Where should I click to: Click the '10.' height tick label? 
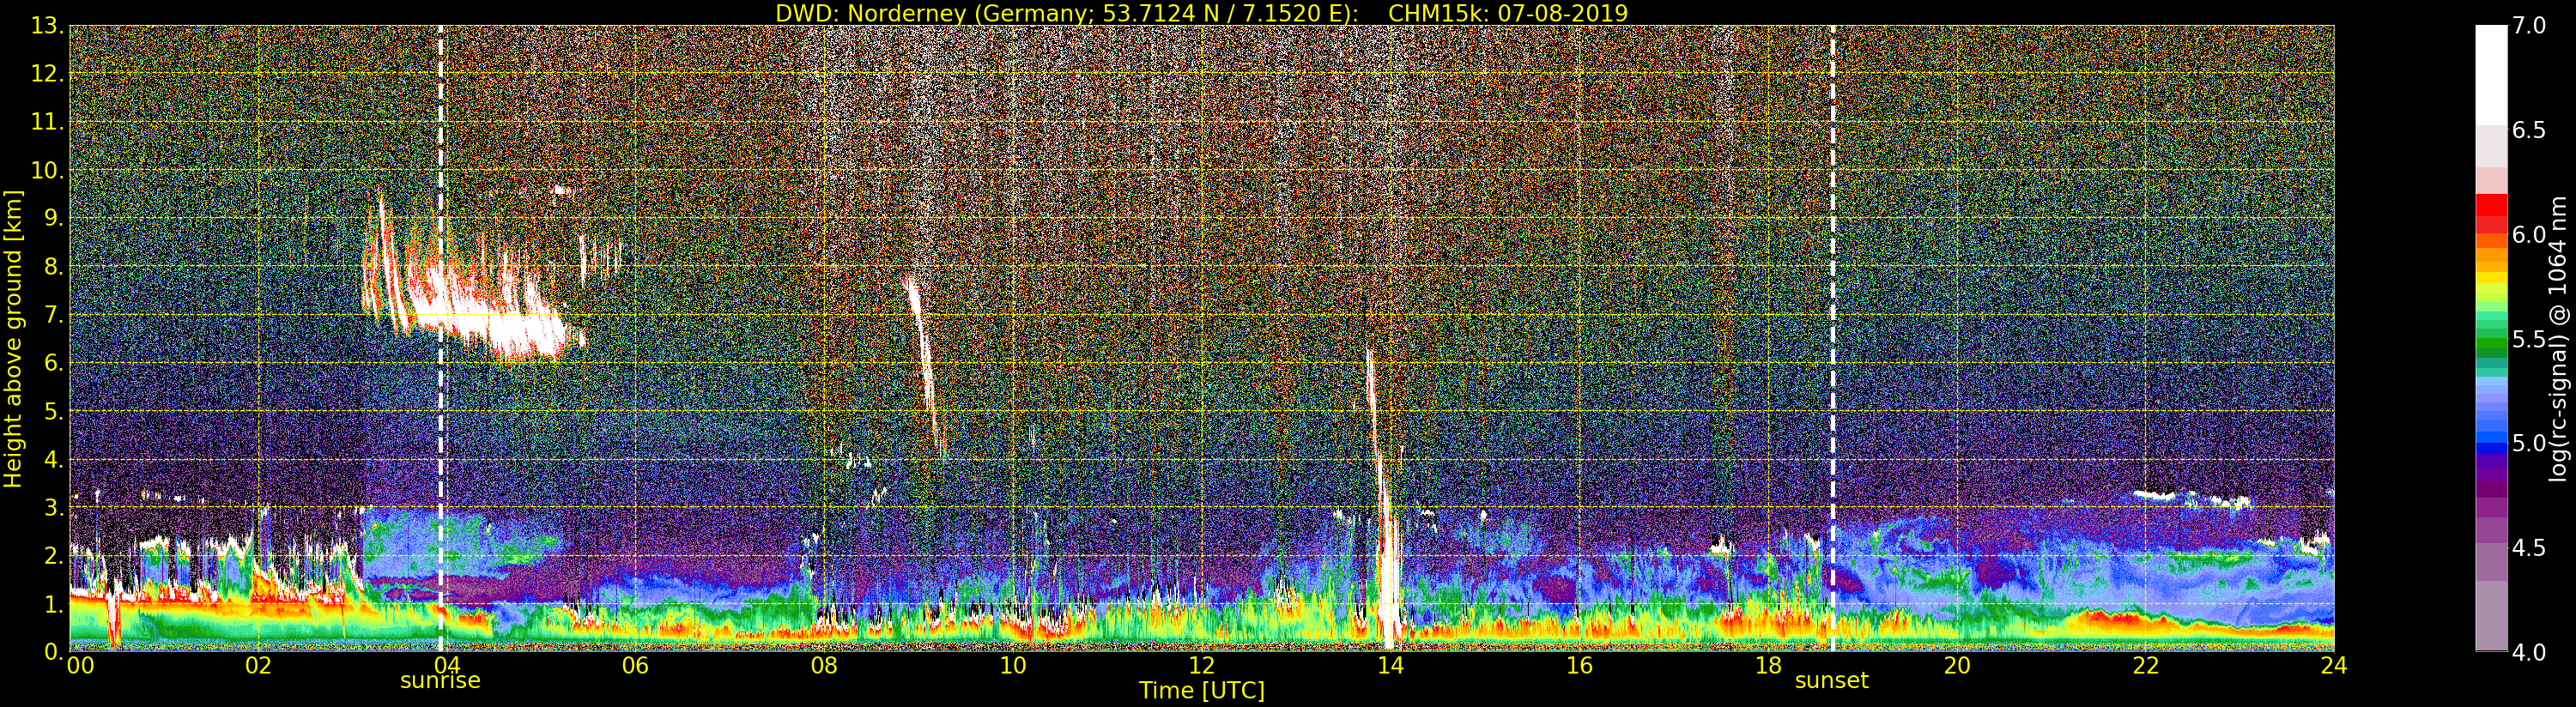click(x=47, y=171)
